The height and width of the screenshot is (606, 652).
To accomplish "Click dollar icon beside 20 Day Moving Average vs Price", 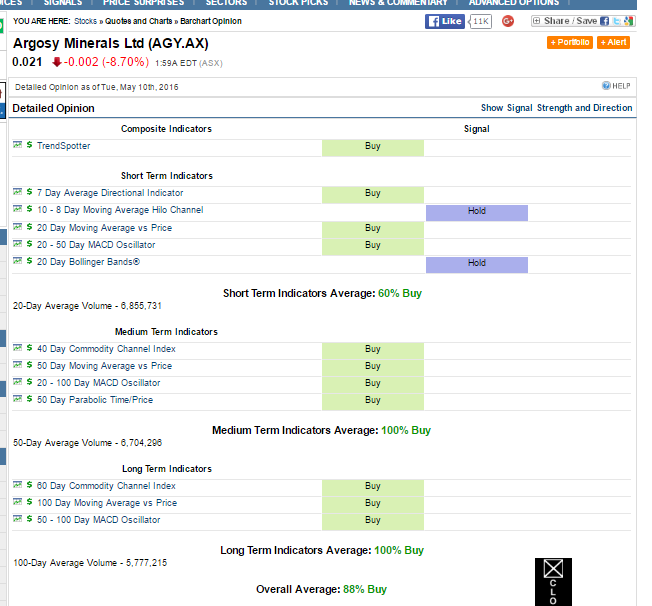I will tap(30, 227).
